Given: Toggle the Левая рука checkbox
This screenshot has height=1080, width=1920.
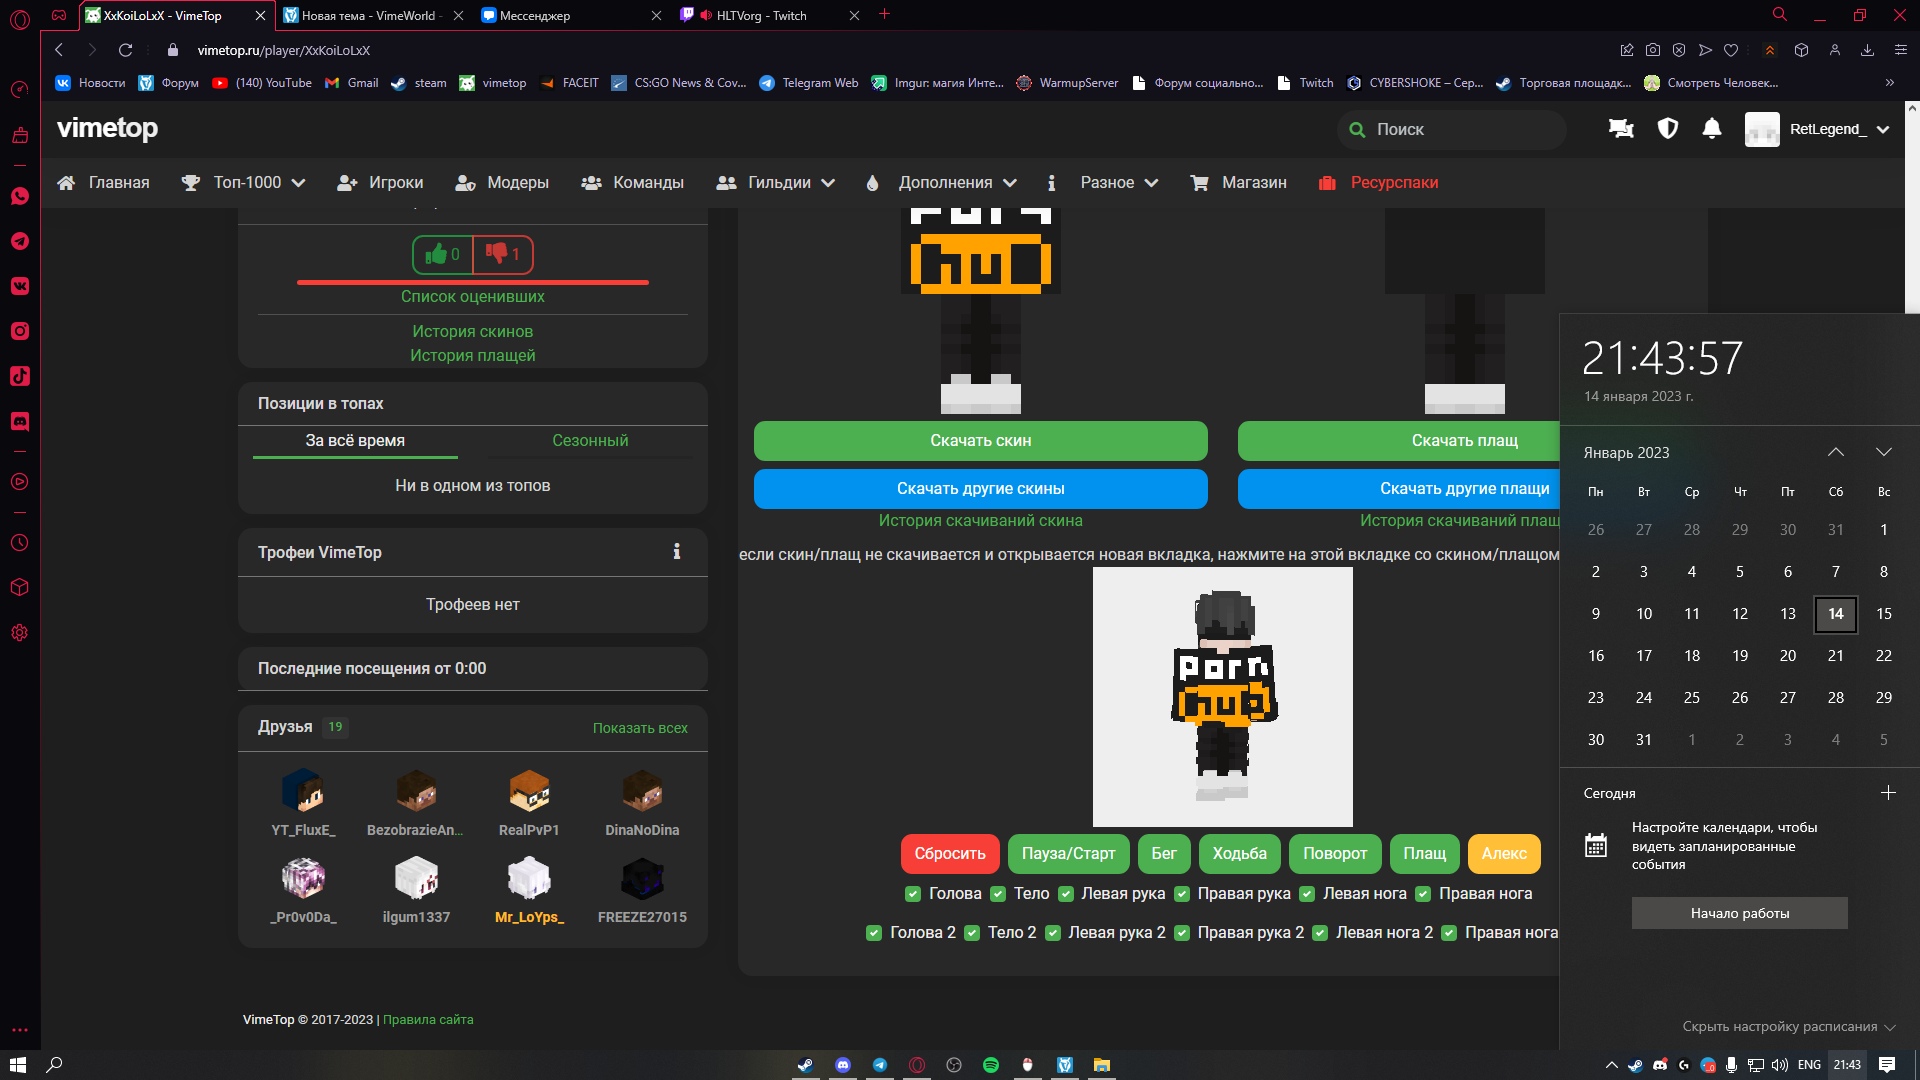Looking at the screenshot, I should point(1066,894).
